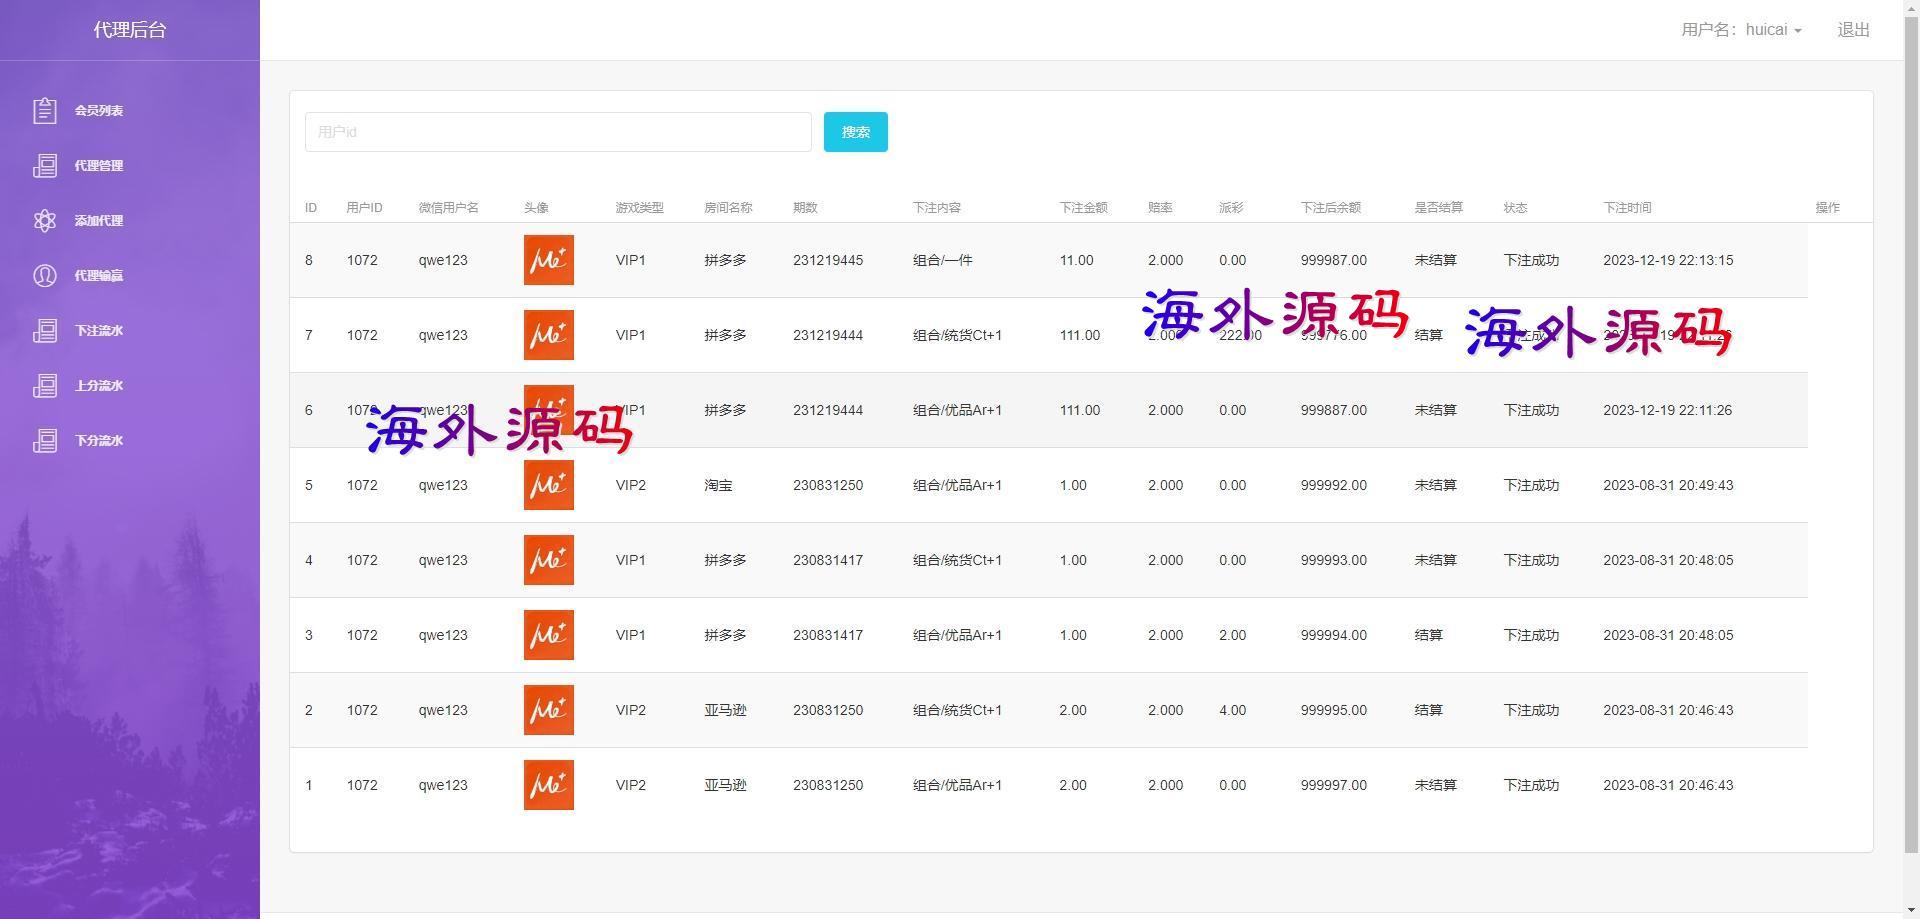Click avatar thumbnail in row ID 4
This screenshot has width=1920, height=919.
549,560
